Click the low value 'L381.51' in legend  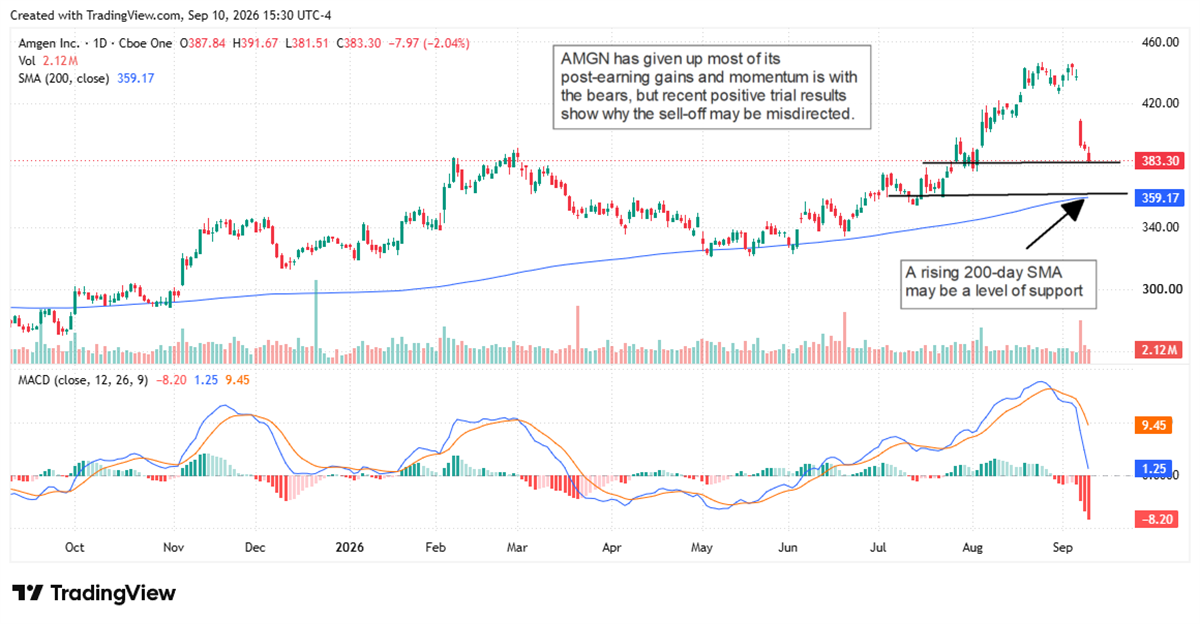(309, 43)
